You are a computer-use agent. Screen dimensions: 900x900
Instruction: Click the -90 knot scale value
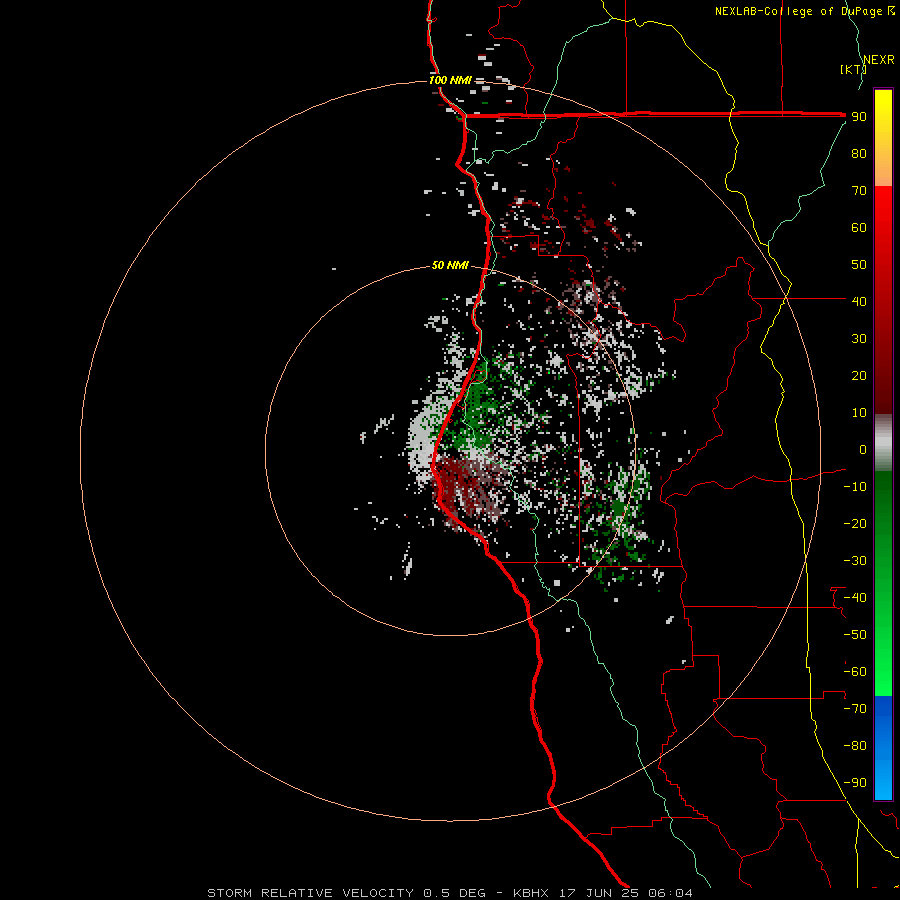click(x=855, y=783)
